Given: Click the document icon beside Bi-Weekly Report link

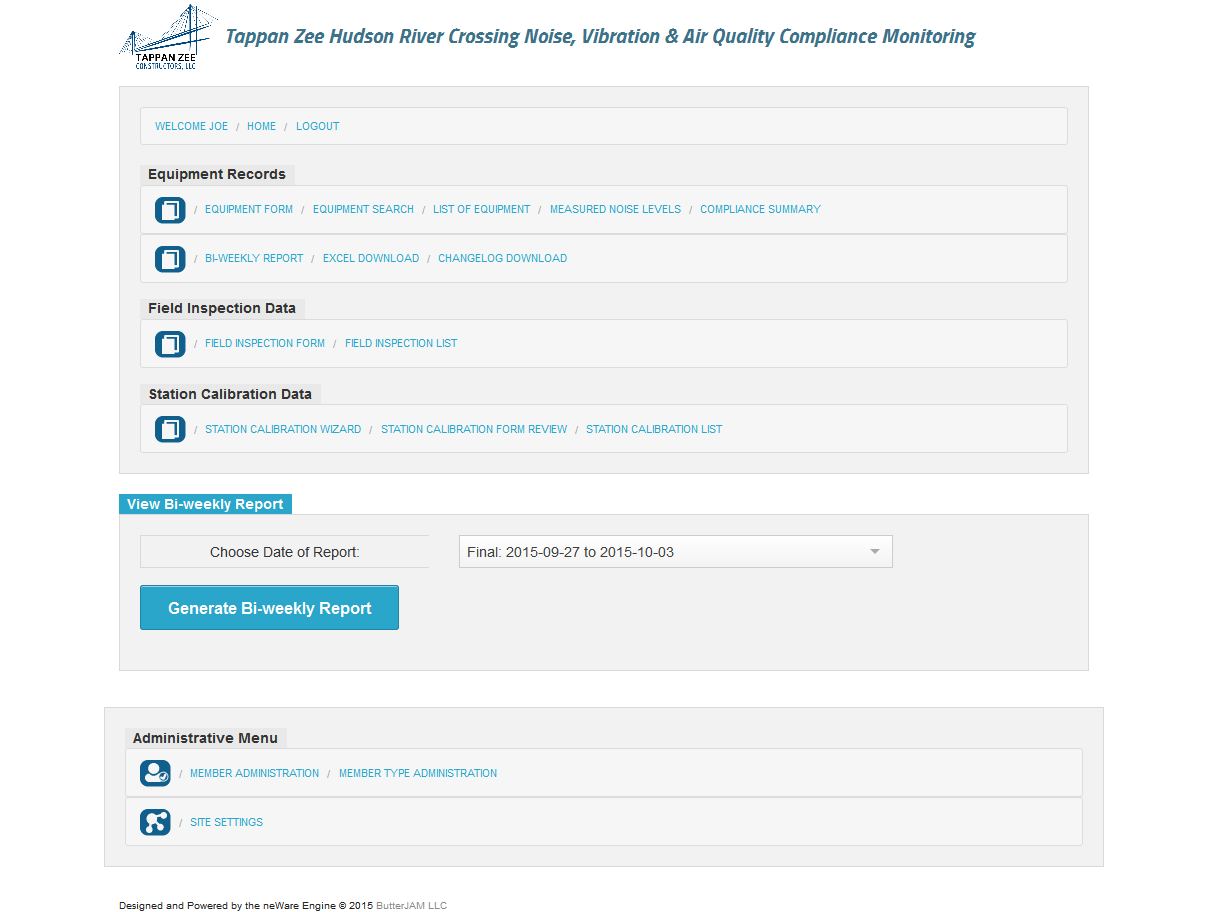Looking at the screenshot, I should pos(170,259).
